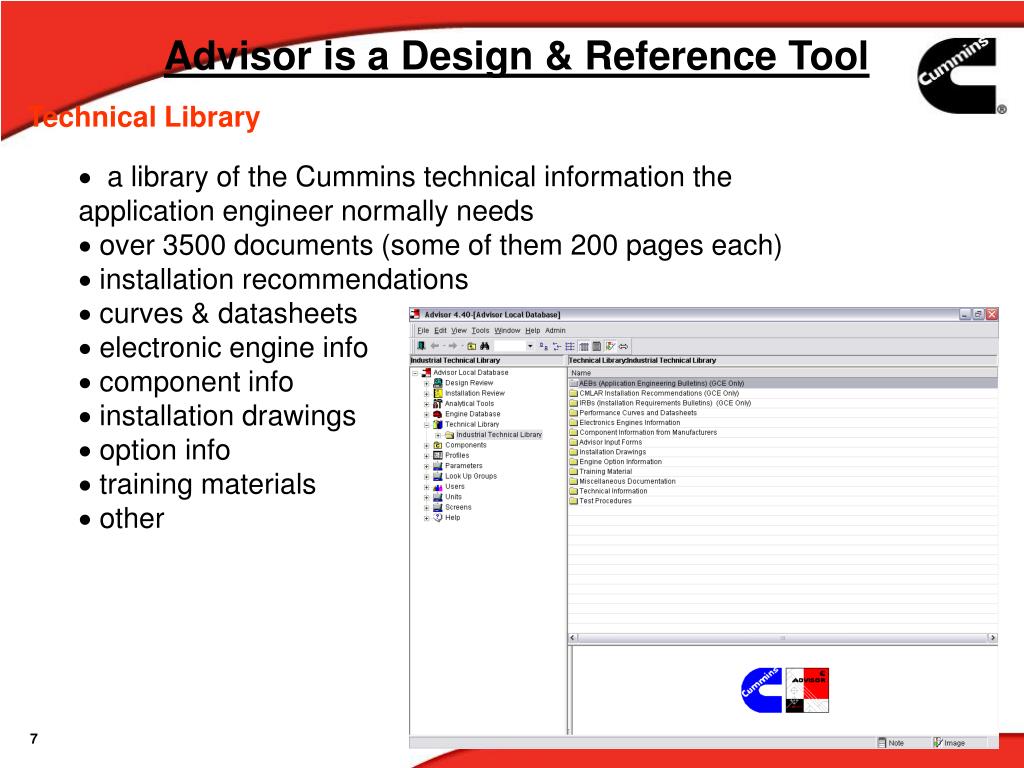This screenshot has height=768, width=1024.
Task: Expand the Components tree node
Action: pos(426,446)
